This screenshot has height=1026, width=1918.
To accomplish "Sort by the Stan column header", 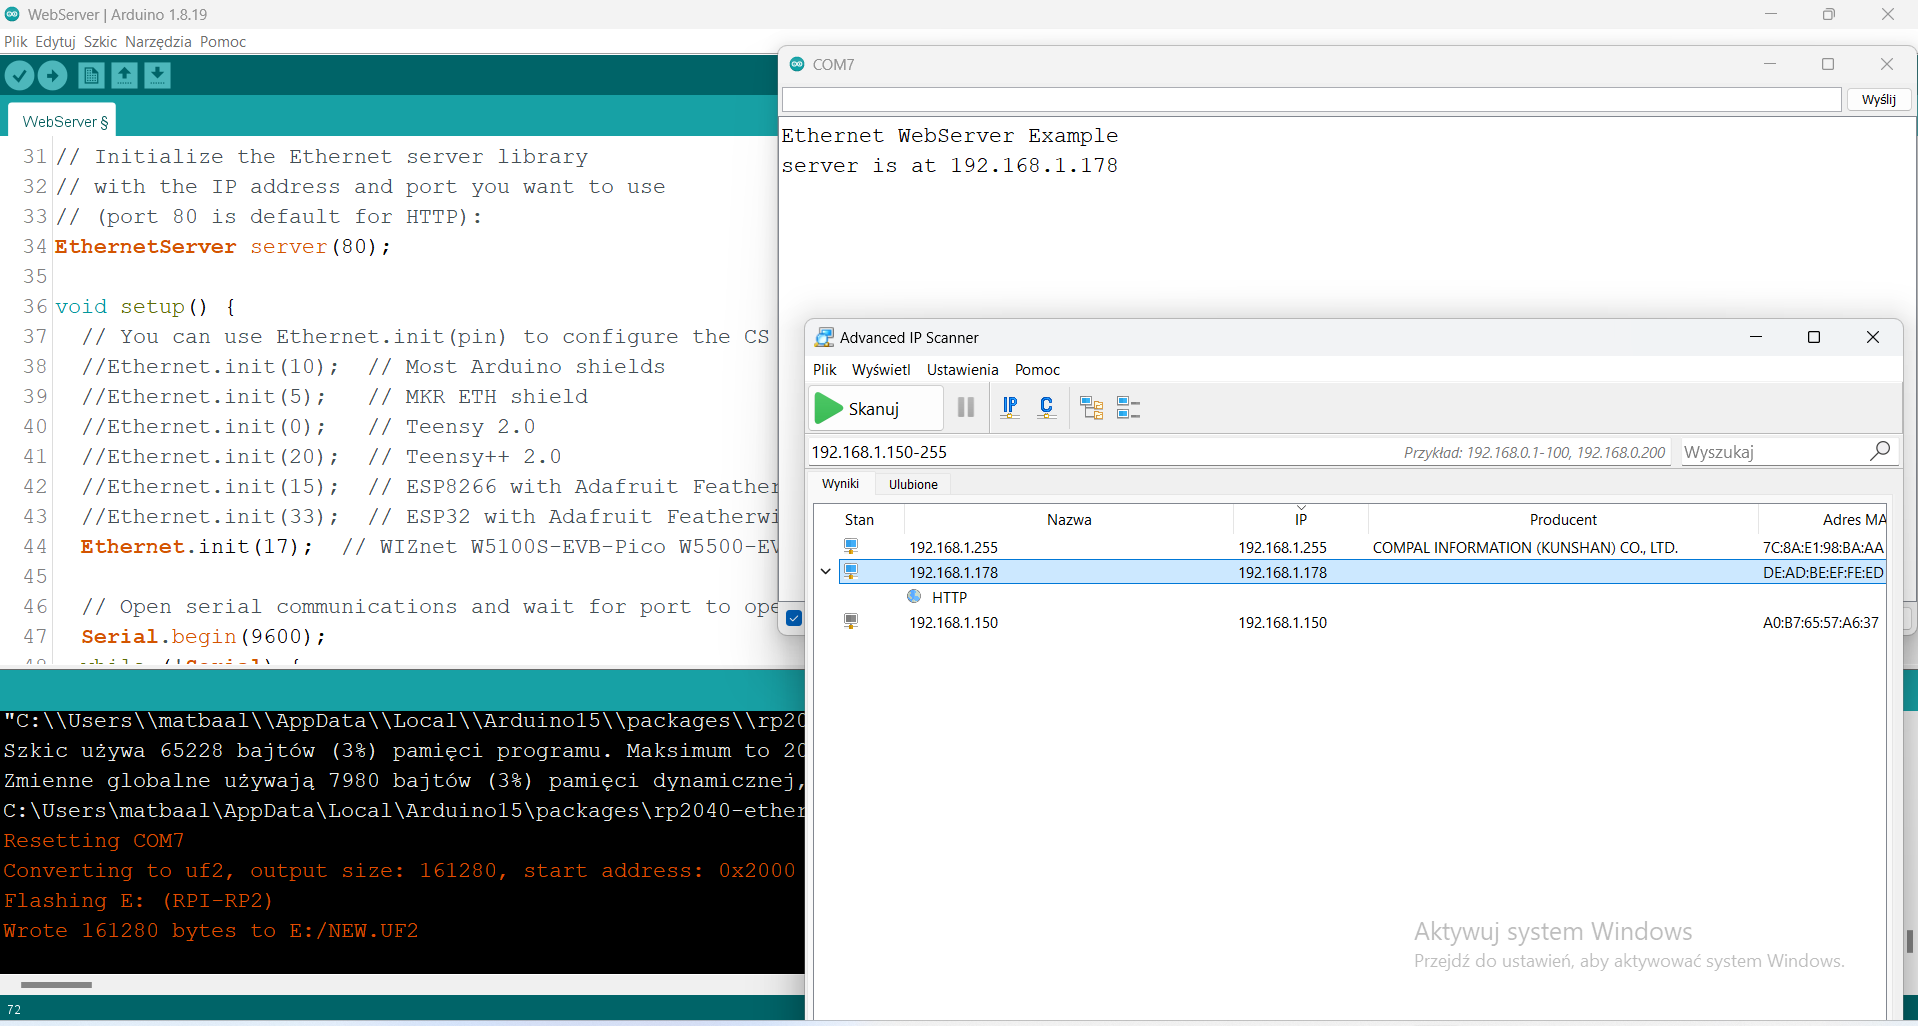I will (859, 519).
